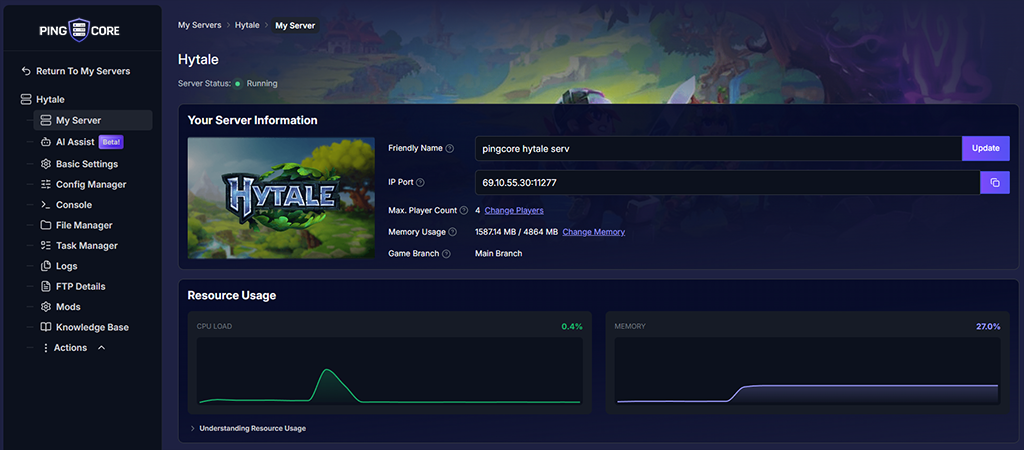
Task: Open Task Manager page
Action: pyautogui.click(x=87, y=246)
